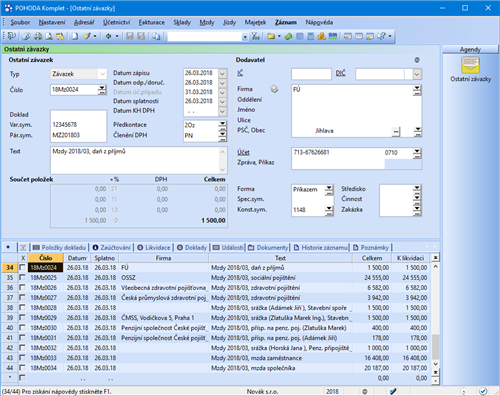This screenshot has width=500, height=396.
Task: Click the dot icon at the start of the tab row
Action: 8,247
